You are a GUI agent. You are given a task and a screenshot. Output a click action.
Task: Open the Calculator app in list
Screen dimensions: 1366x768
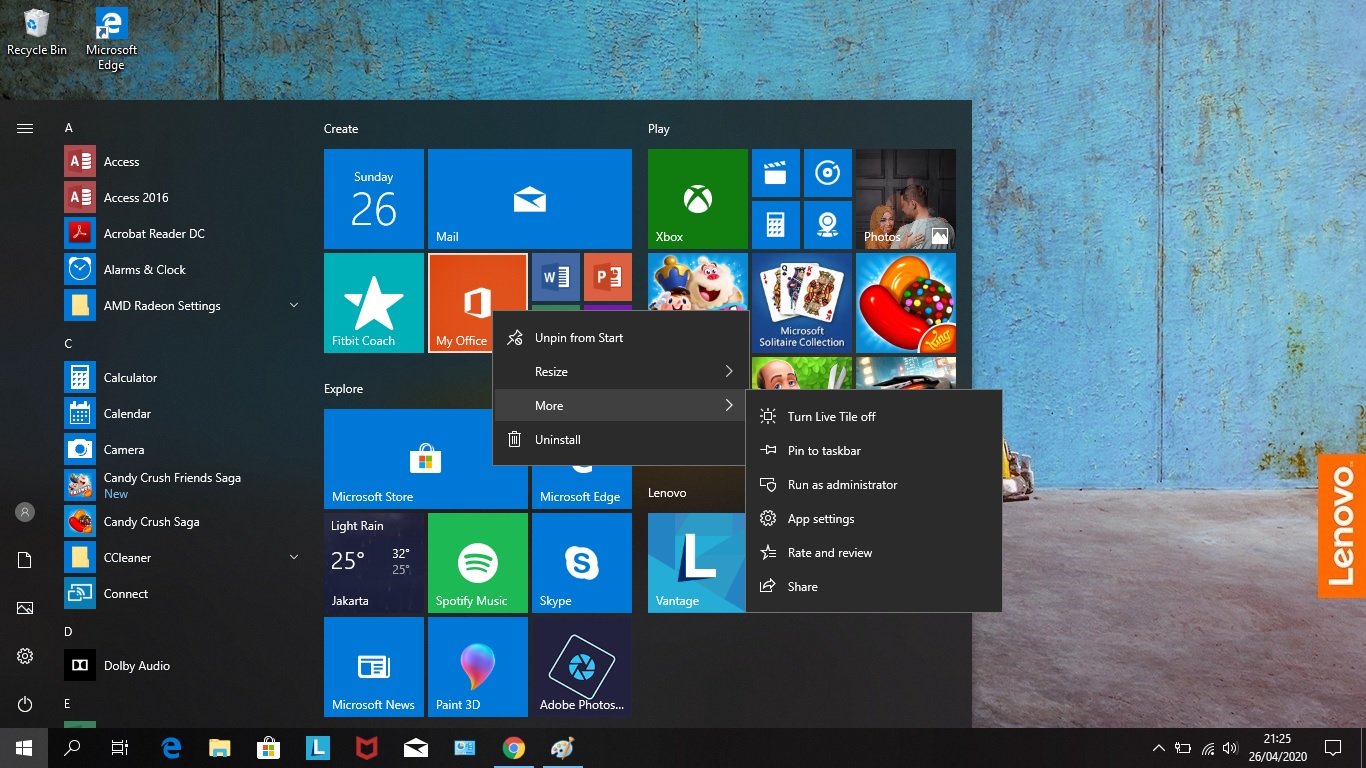182,377
